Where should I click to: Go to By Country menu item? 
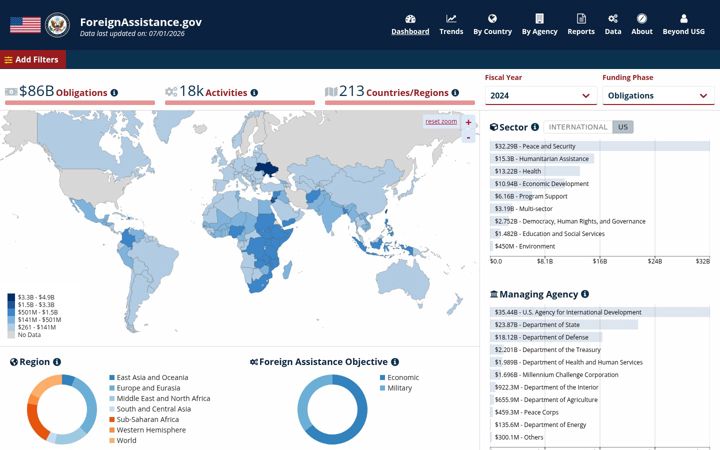492,32
